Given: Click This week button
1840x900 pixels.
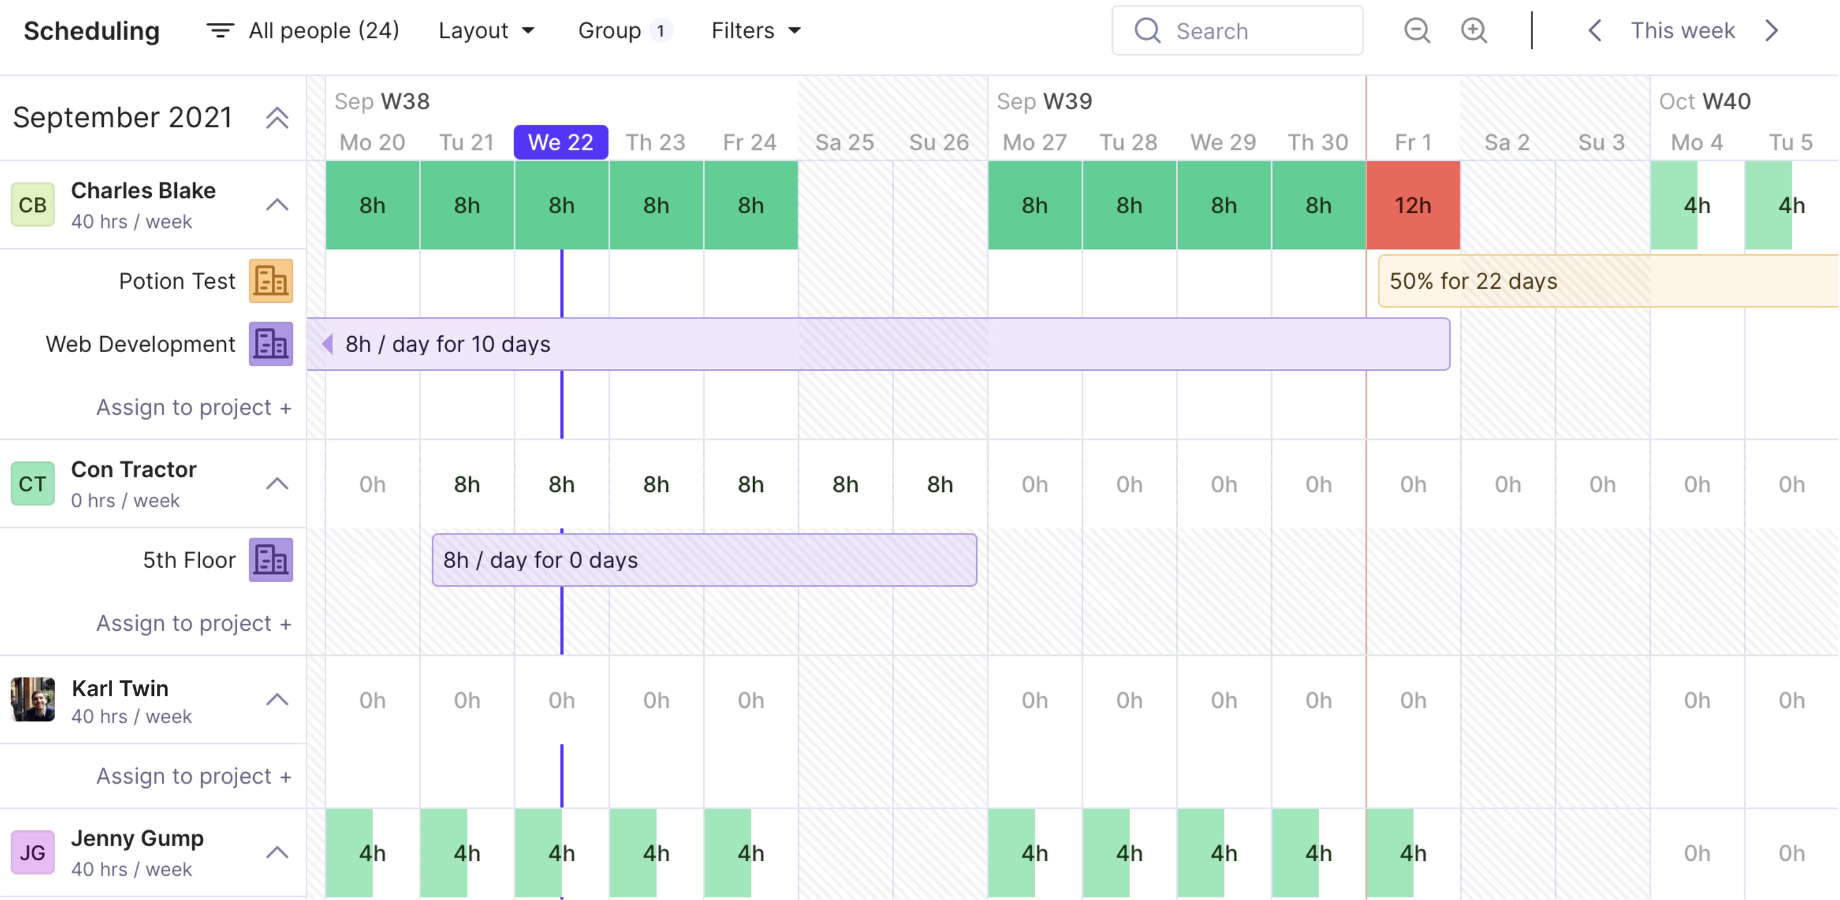Looking at the screenshot, I should [x=1682, y=31].
